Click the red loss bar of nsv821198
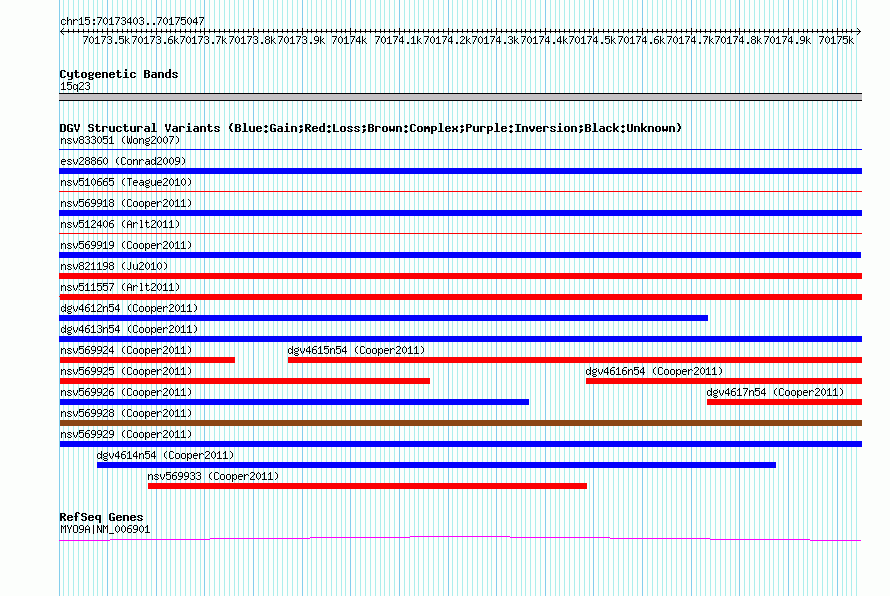This screenshot has width=890, height=596. [460, 276]
